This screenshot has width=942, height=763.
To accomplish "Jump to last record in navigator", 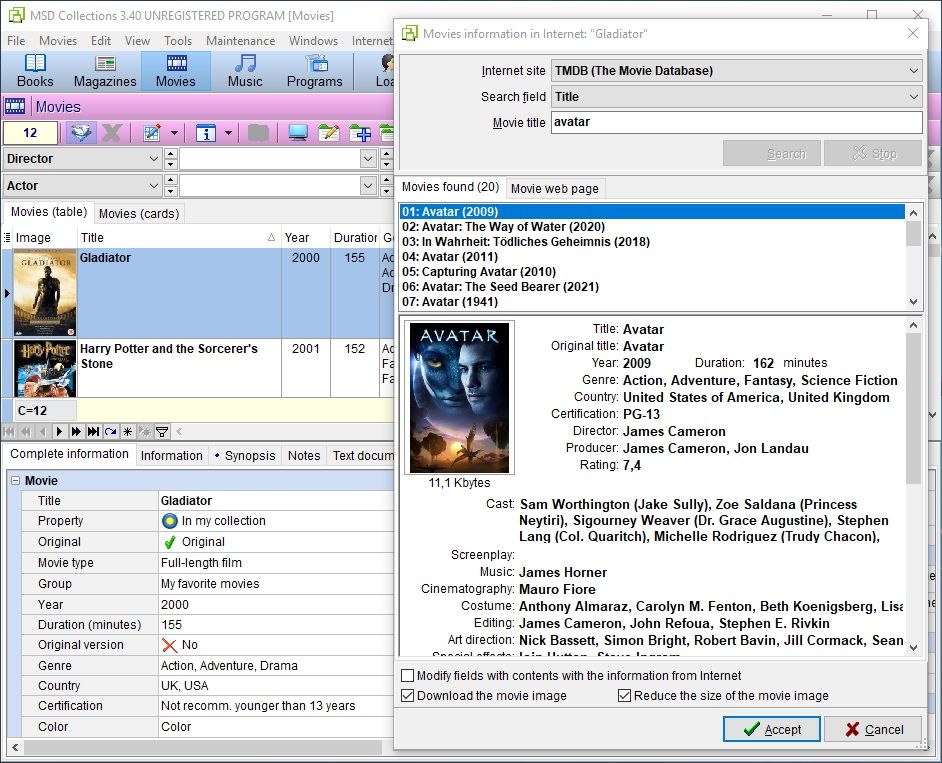I will tap(93, 432).
